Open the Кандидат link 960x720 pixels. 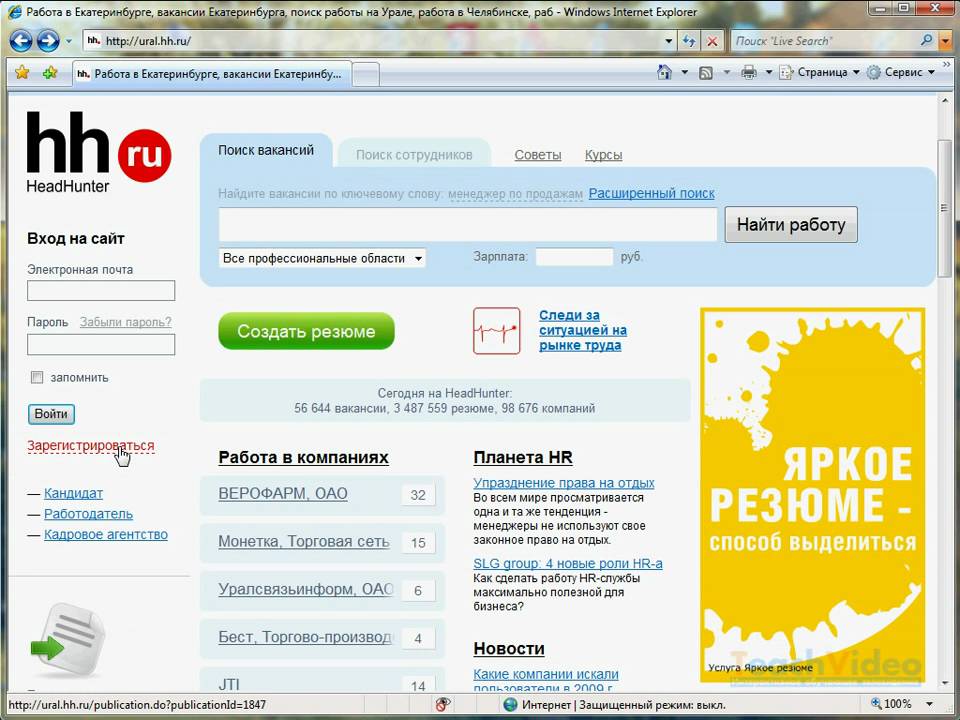point(73,493)
